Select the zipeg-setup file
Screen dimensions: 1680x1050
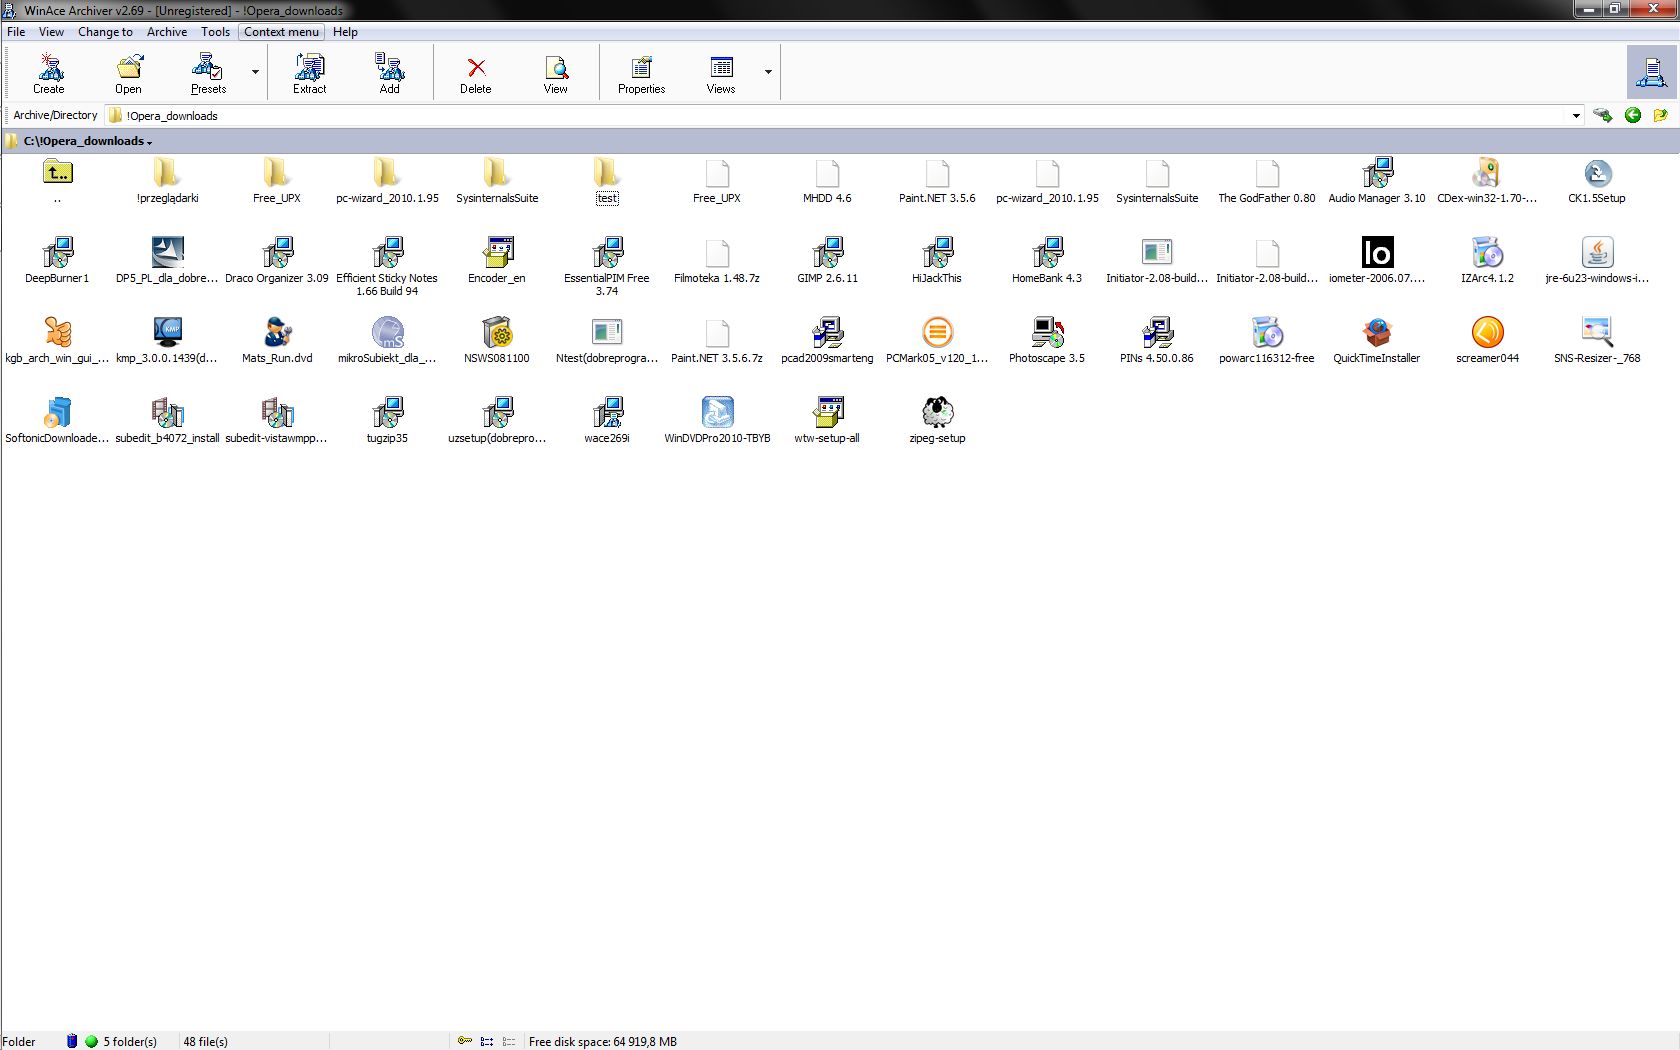pyautogui.click(x=937, y=420)
